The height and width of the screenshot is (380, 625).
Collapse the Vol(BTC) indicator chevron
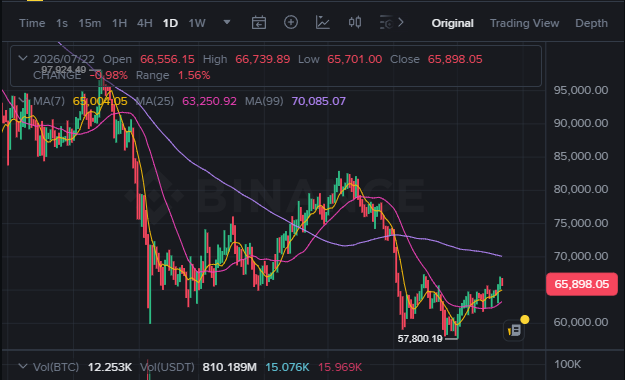point(23,366)
